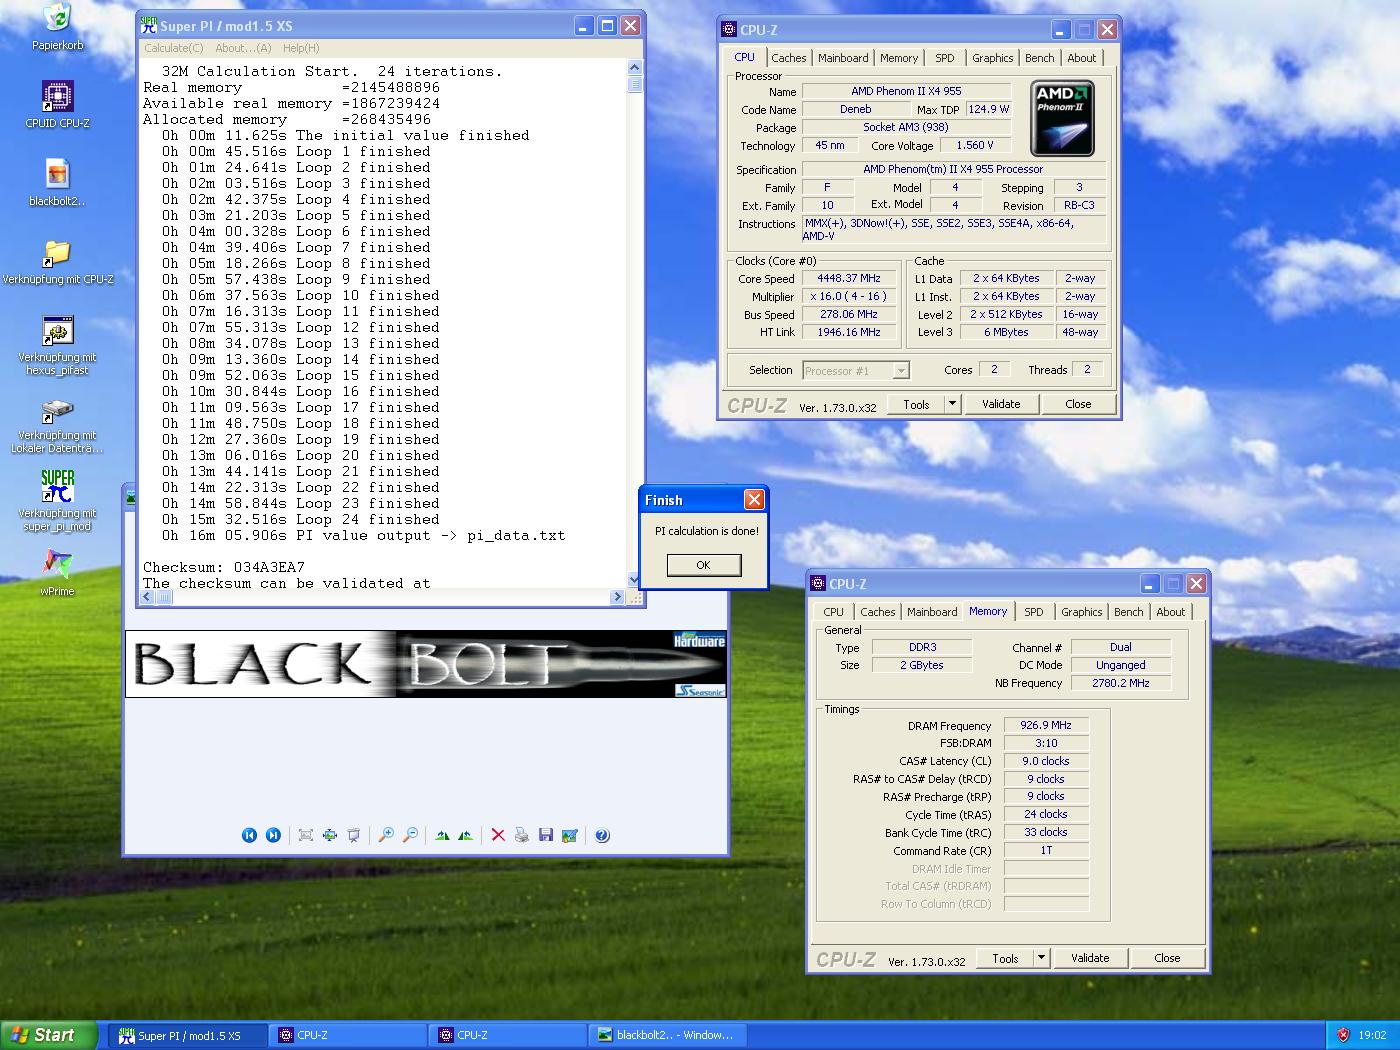Zoom in on the picture
Image resolution: width=1400 pixels, height=1050 pixels.
[386, 835]
